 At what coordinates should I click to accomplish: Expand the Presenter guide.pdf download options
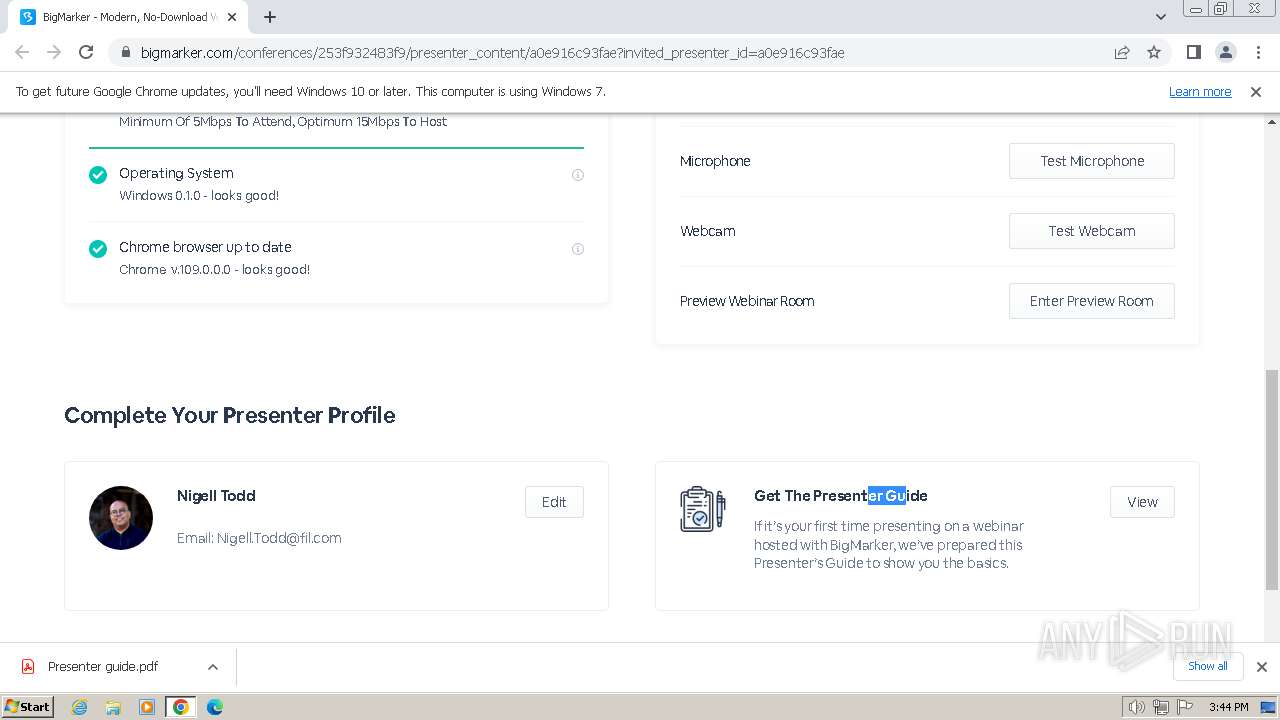212,667
